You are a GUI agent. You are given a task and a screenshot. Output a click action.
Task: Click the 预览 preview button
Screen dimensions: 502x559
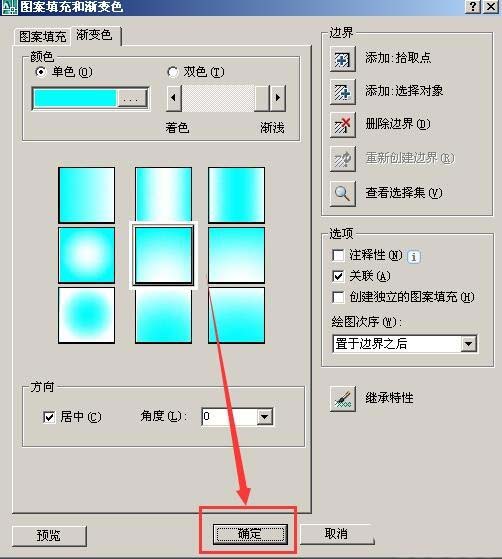(x=49, y=535)
